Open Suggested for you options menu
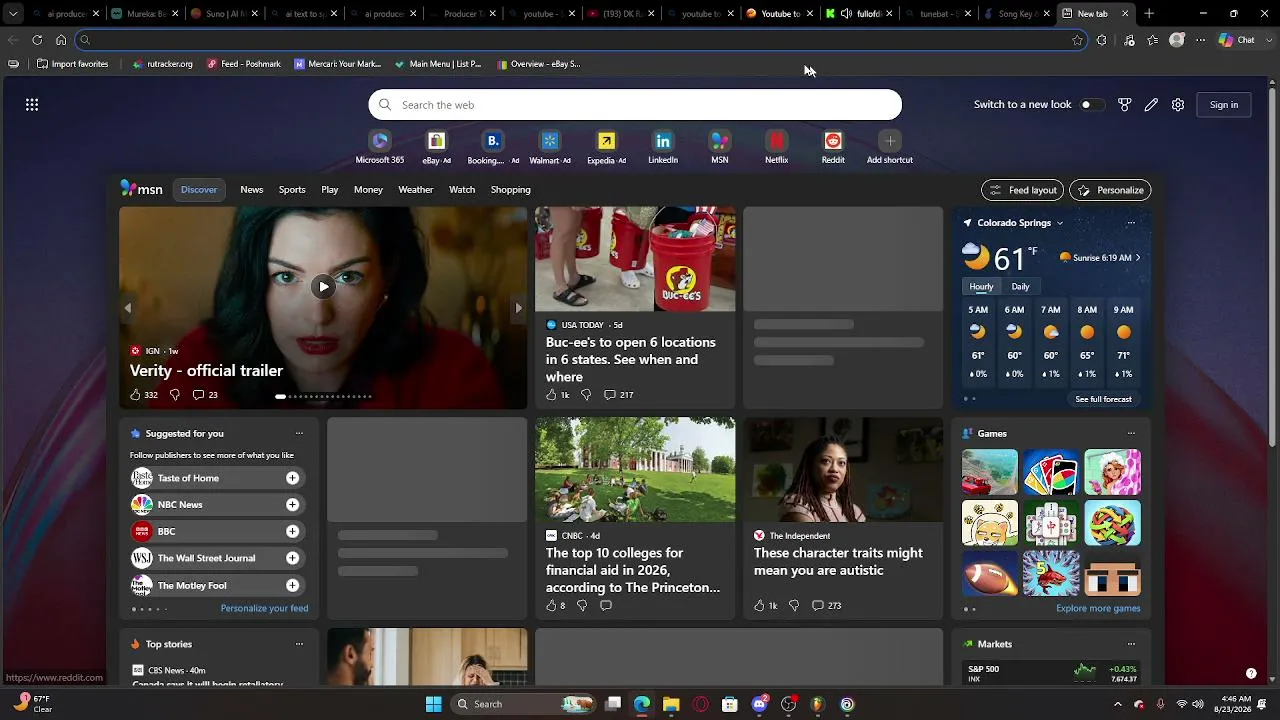The width and height of the screenshot is (1280, 720). [299, 434]
